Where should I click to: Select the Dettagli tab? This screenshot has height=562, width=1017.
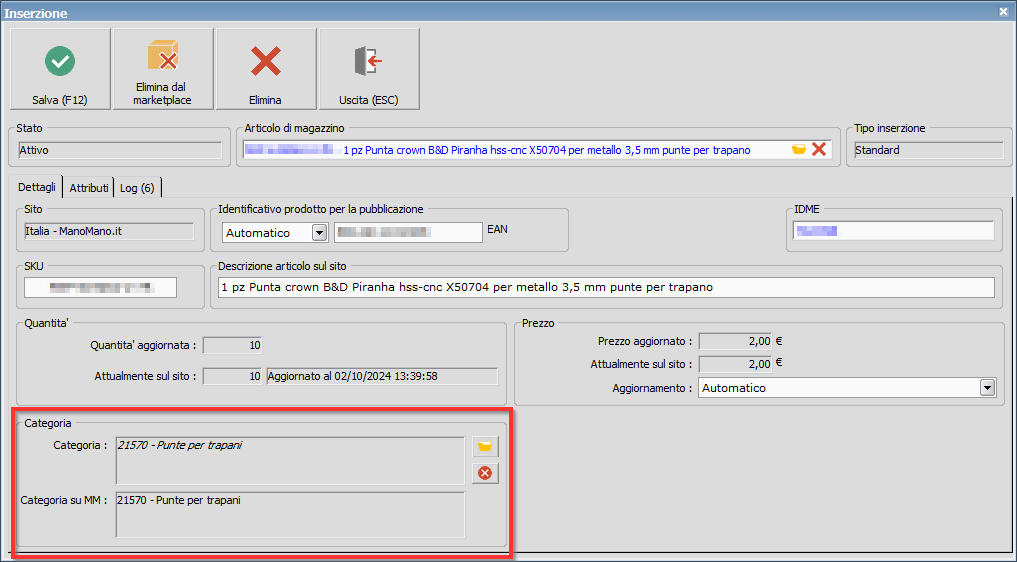(36, 188)
